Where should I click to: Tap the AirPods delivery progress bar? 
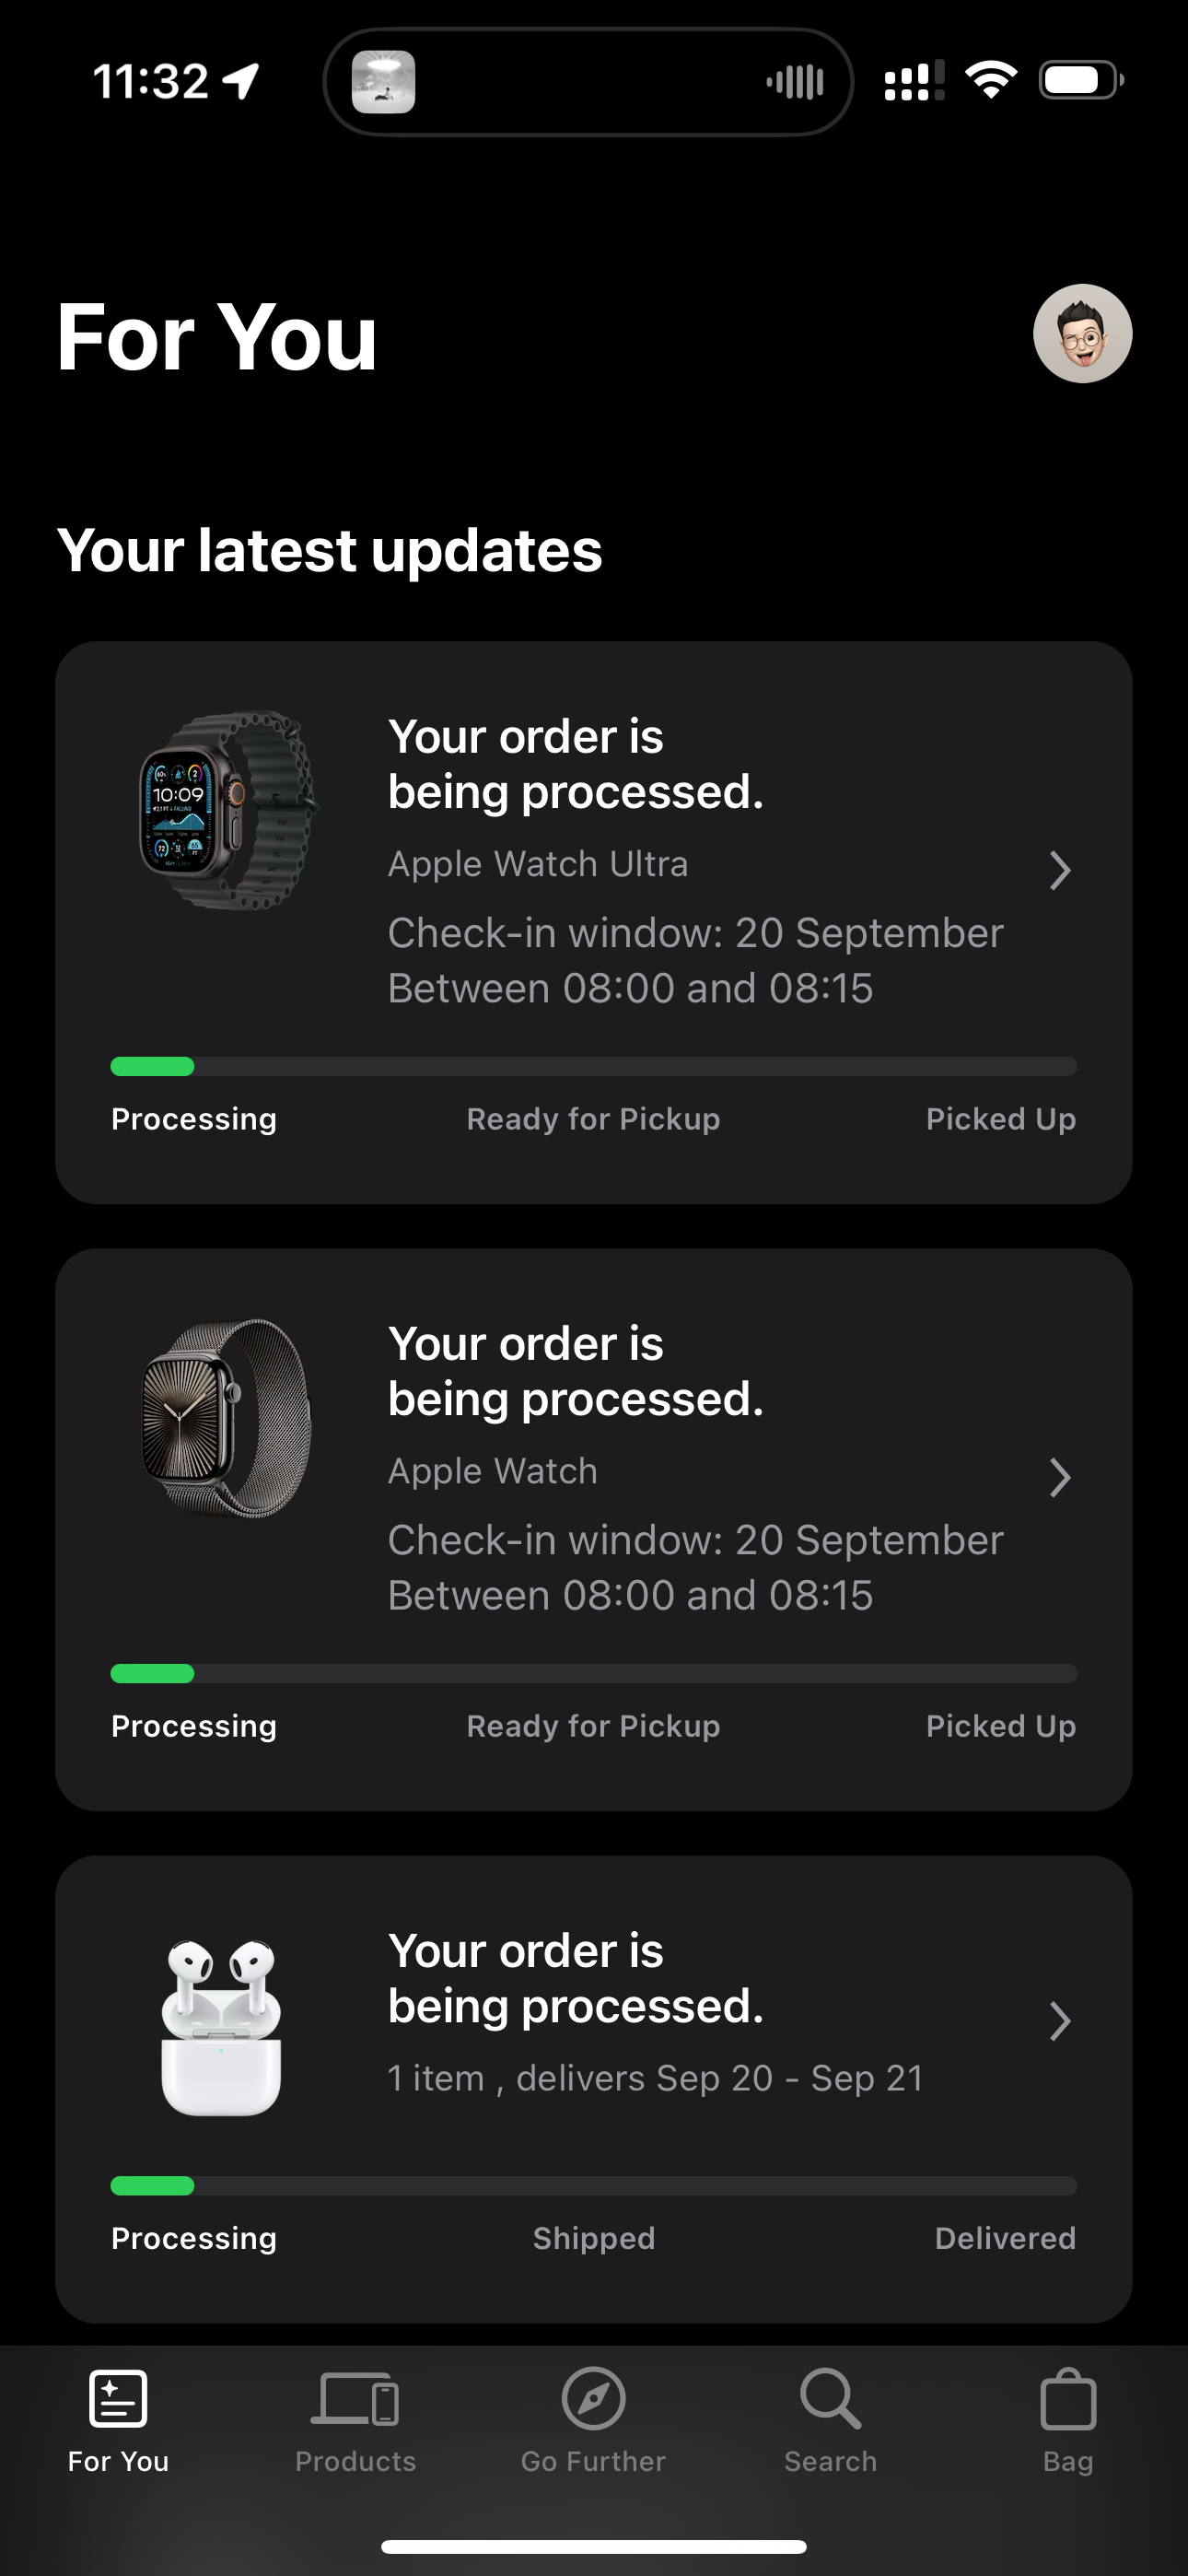pyautogui.click(x=593, y=2186)
